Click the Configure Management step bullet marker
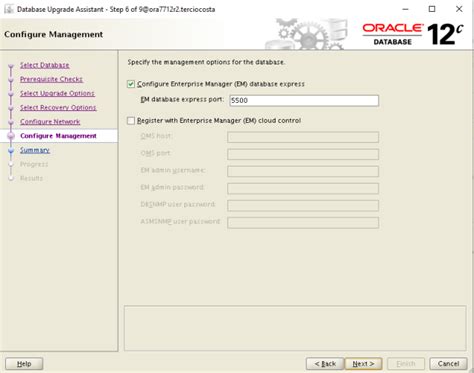This screenshot has width=474, height=373. click(11, 136)
